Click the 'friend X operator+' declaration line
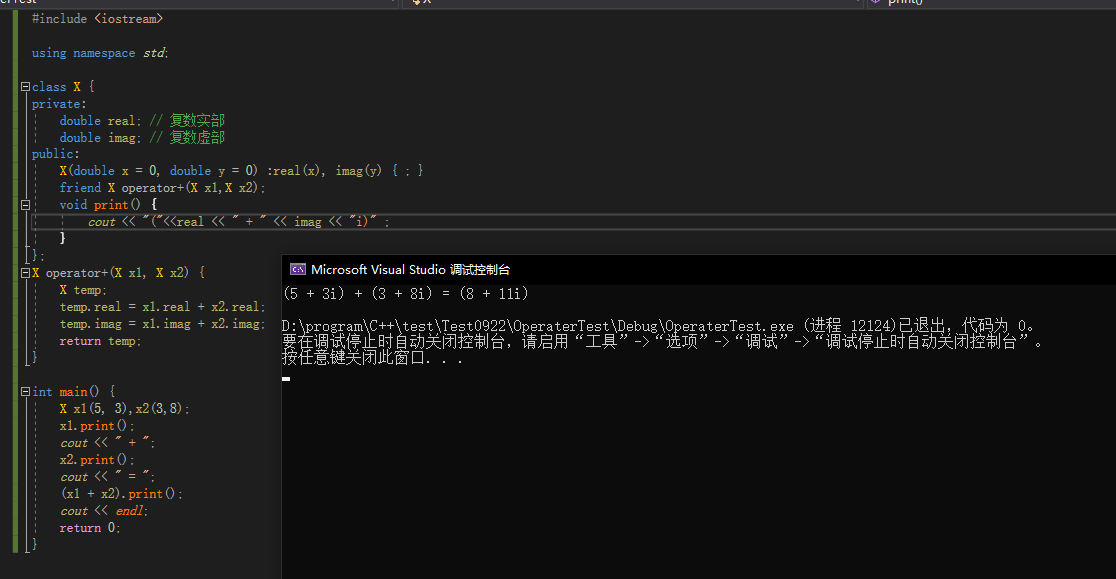The width and height of the screenshot is (1116, 579). click(162, 188)
